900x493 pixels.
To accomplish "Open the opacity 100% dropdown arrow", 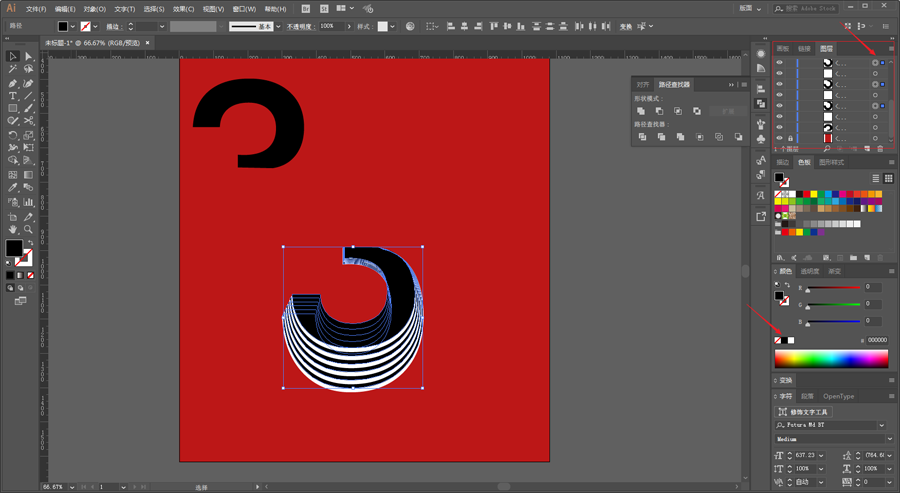I will tap(348, 26).
